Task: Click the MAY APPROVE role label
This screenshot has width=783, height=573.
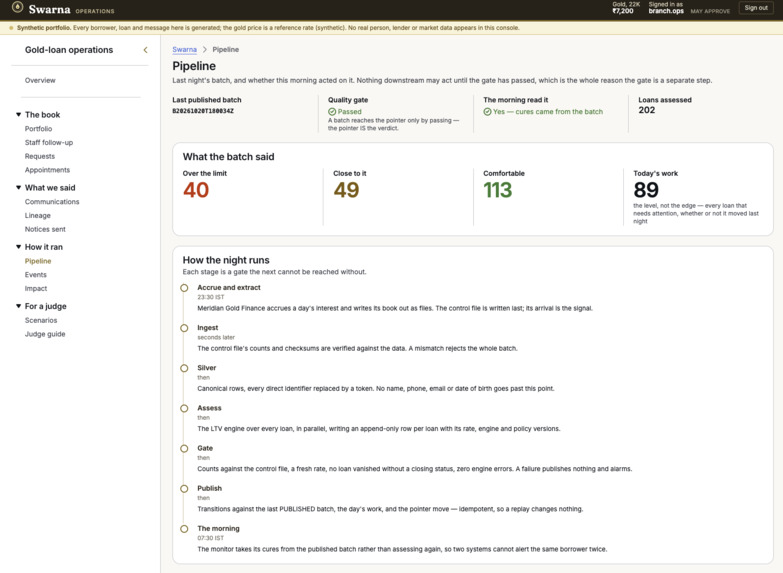Action: tap(710, 11)
